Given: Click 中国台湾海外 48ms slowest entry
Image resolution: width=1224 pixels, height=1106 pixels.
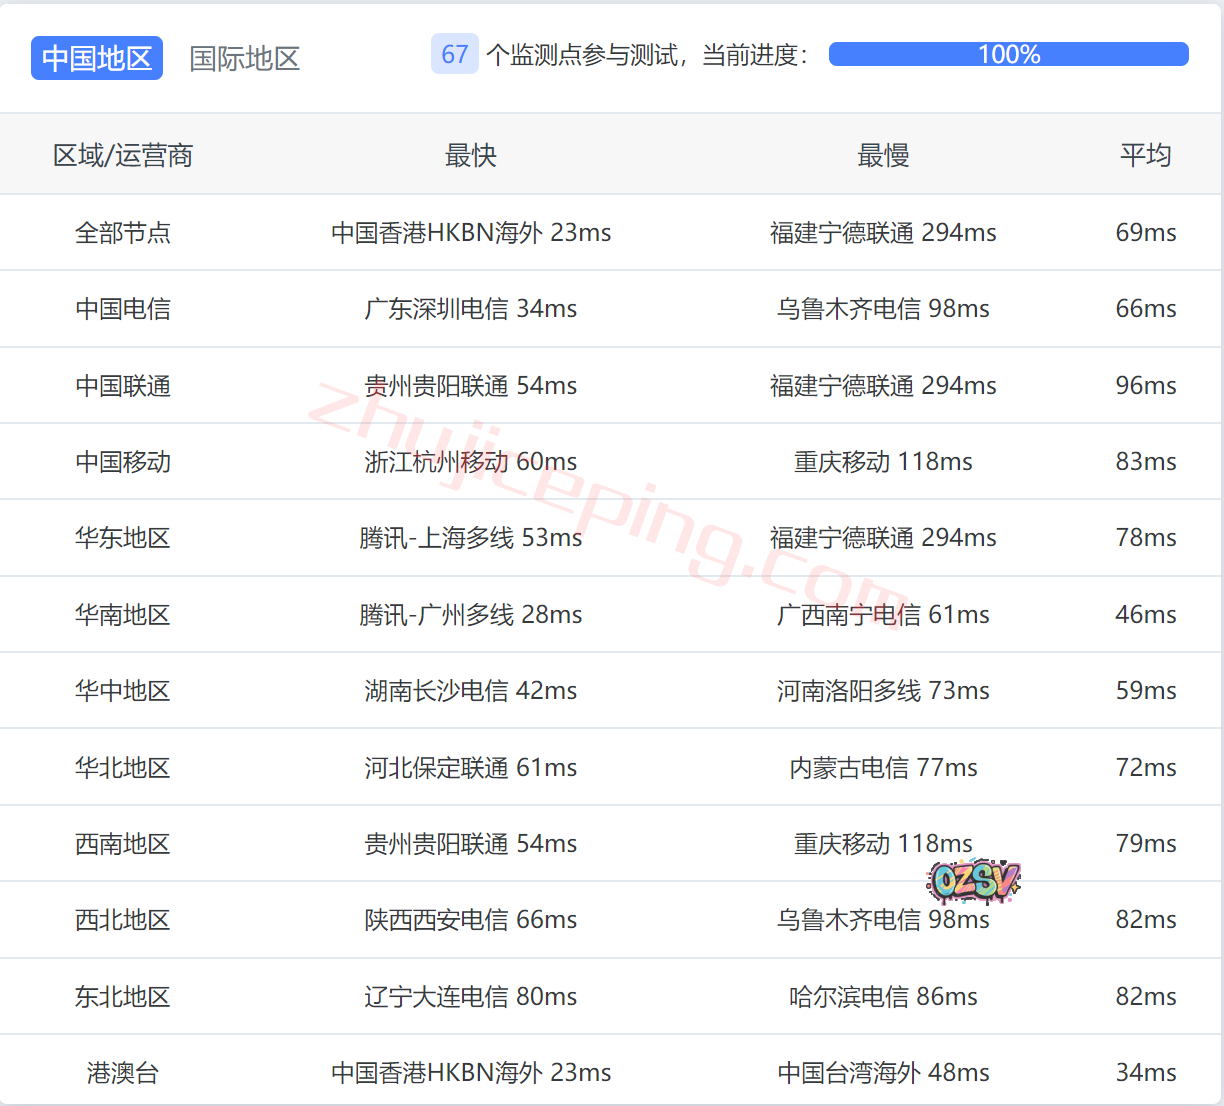Looking at the screenshot, I should pos(883,1073).
